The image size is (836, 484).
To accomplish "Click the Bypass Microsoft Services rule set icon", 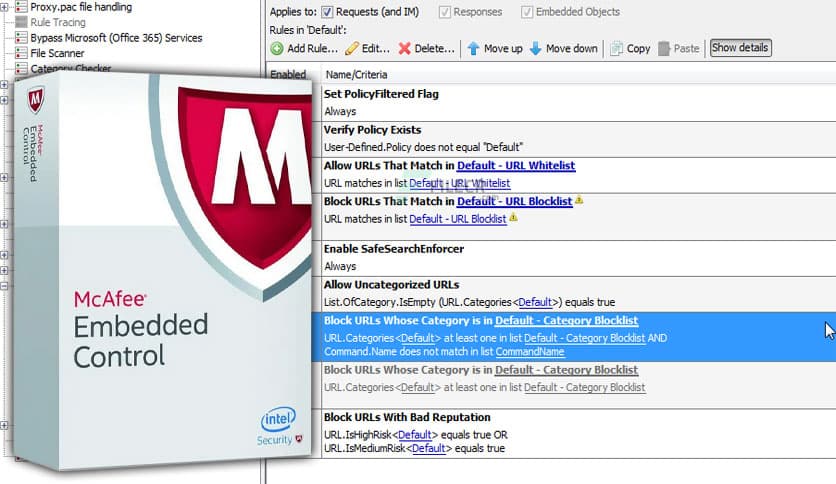I will tap(21, 38).
